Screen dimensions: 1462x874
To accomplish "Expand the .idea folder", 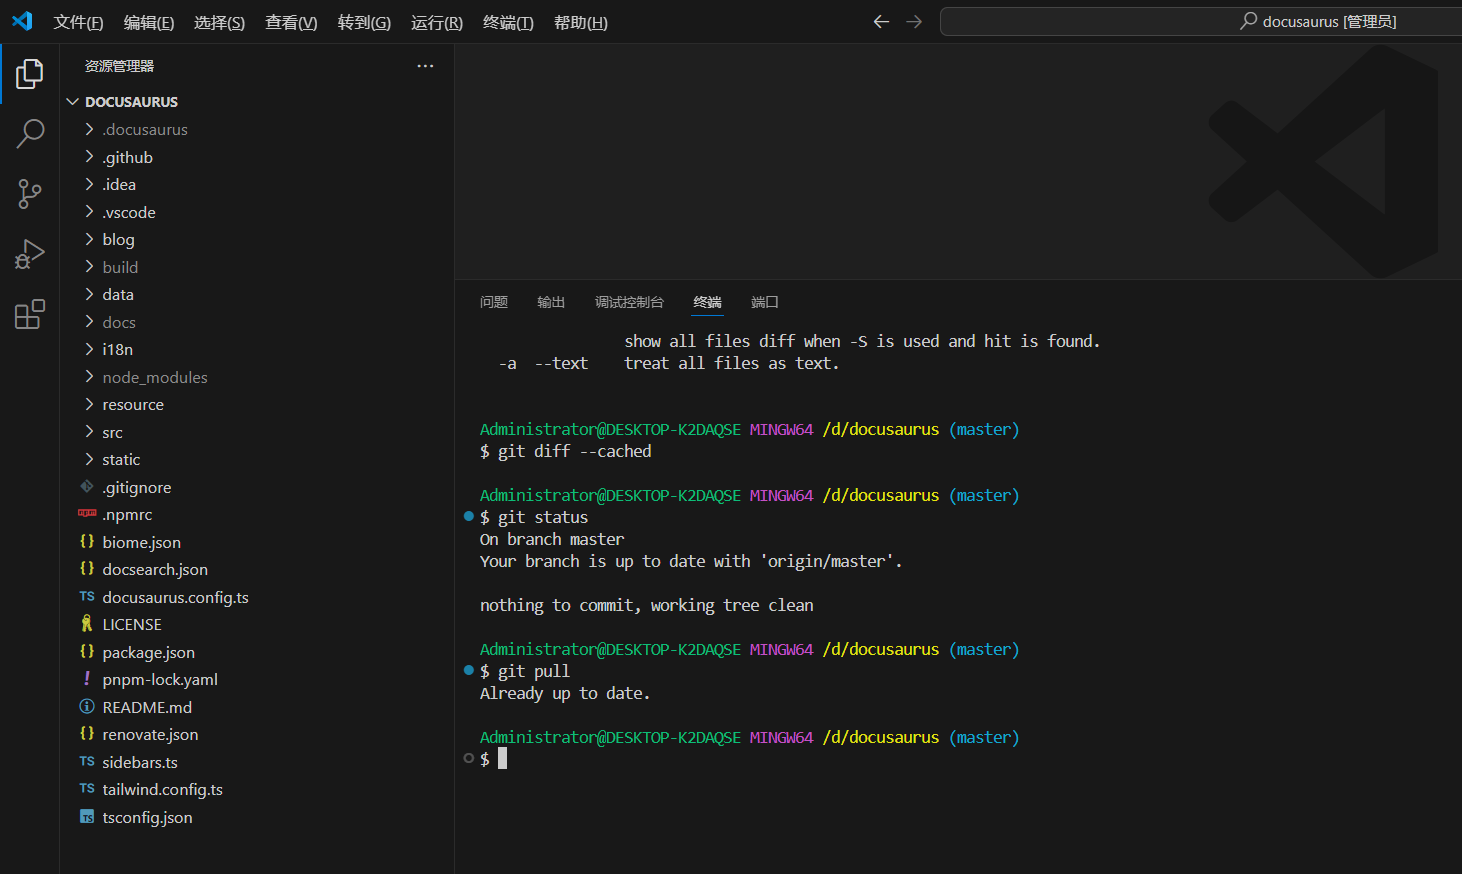I will (89, 184).
